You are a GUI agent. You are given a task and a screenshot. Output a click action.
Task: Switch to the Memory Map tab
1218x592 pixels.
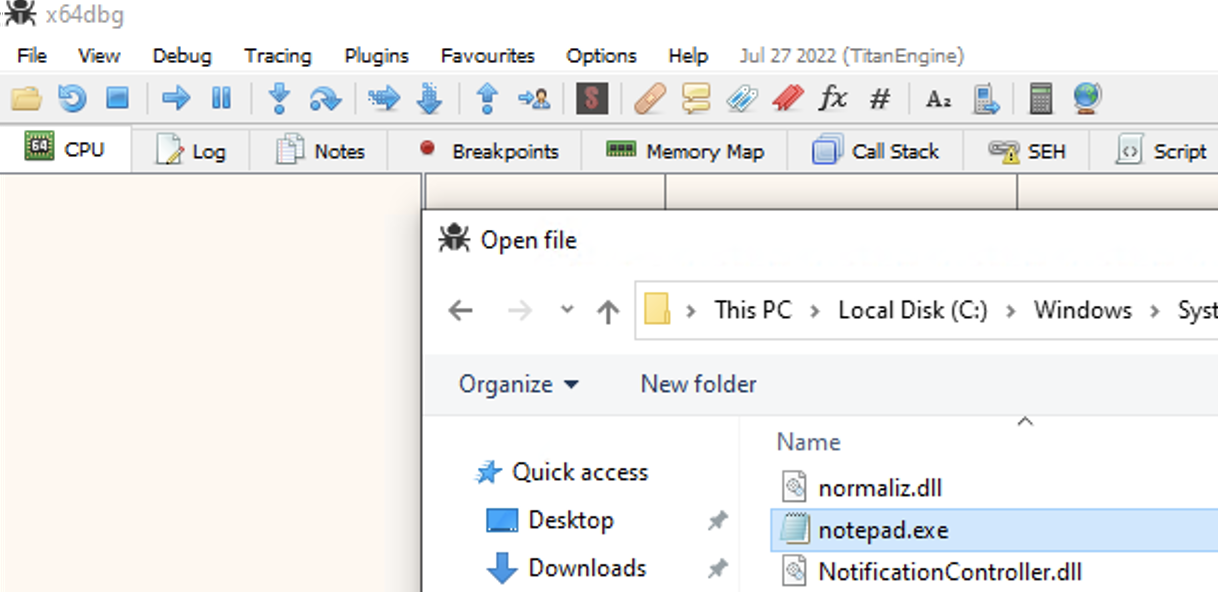click(x=685, y=152)
